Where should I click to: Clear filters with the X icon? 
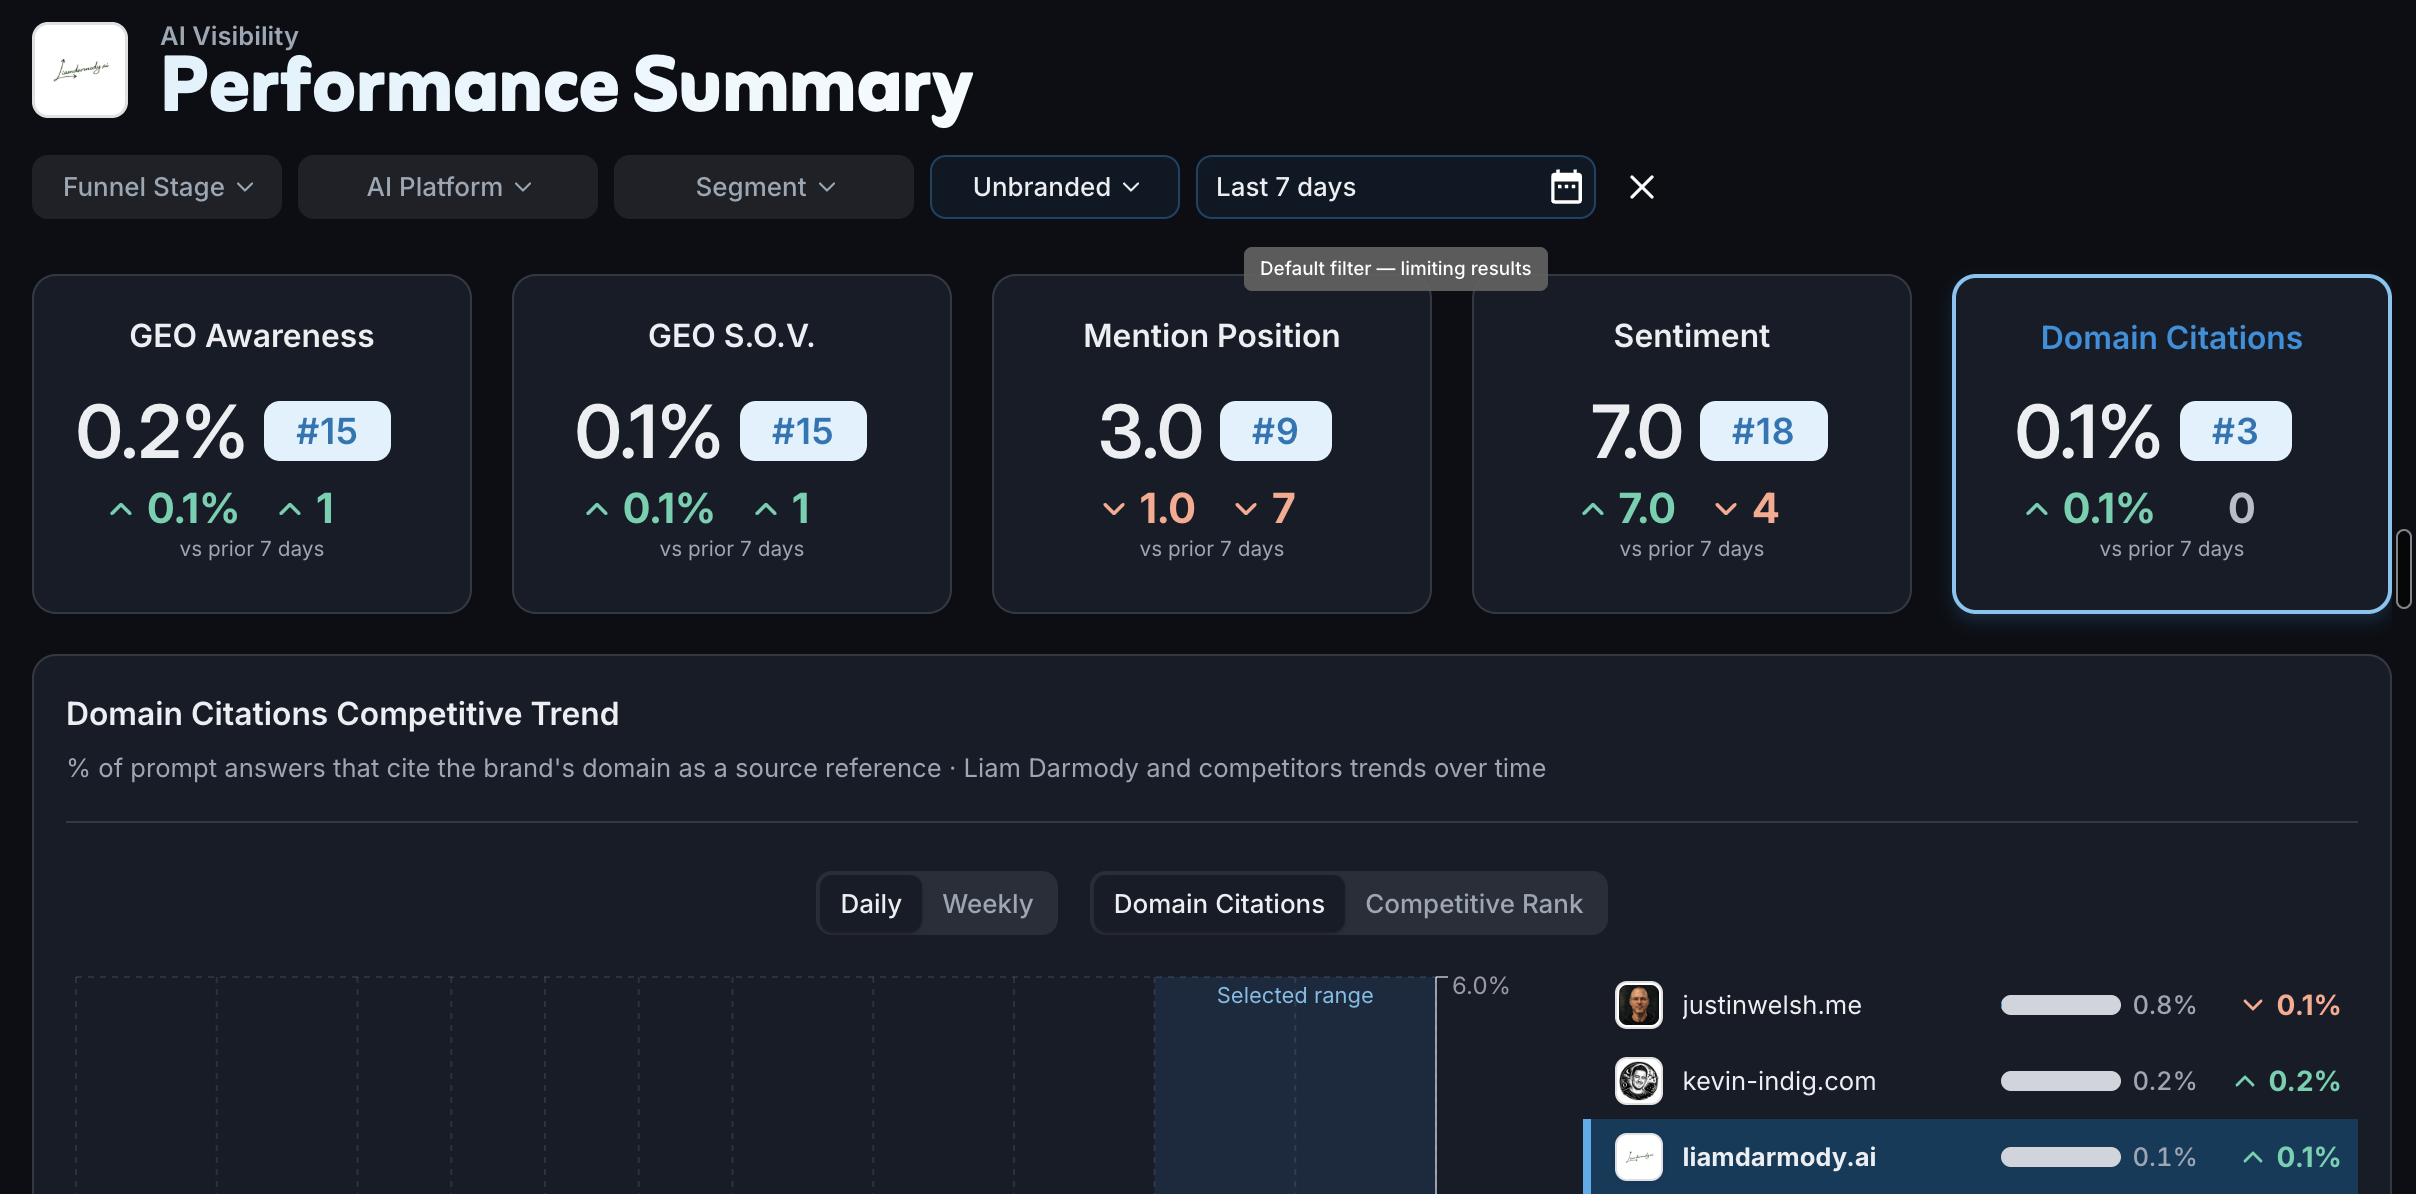click(1641, 187)
